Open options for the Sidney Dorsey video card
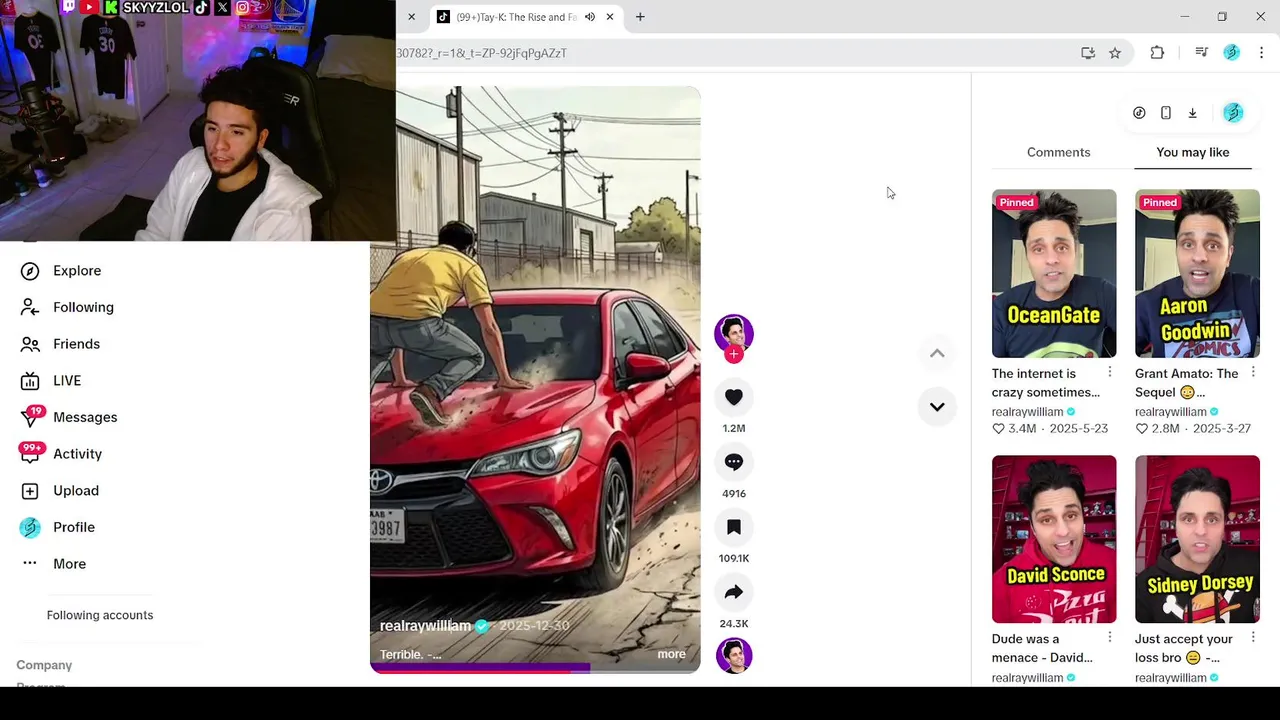1280x720 pixels. point(1253,637)
